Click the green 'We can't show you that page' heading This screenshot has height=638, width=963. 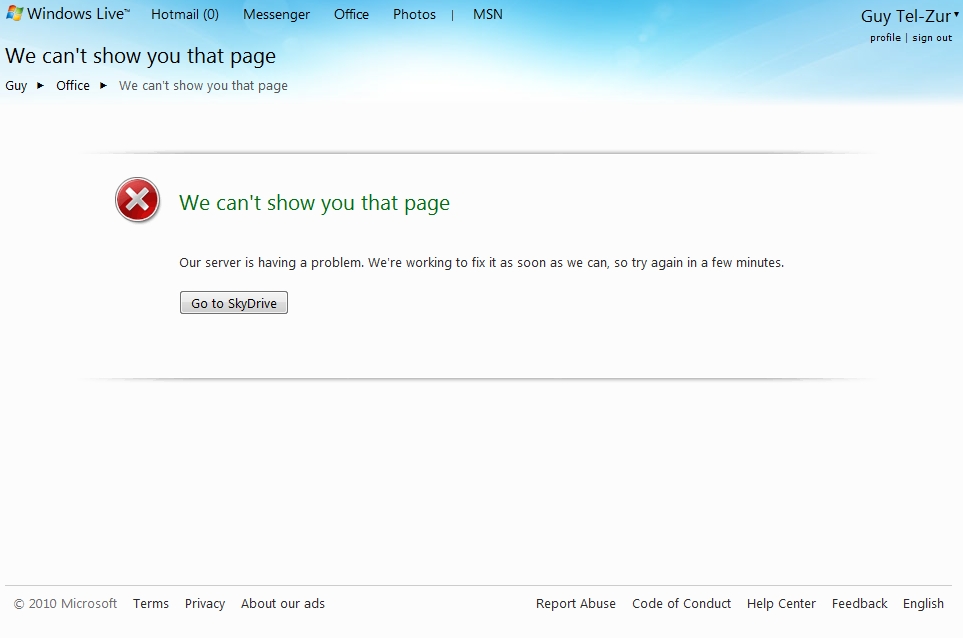(x=314, y=203)
